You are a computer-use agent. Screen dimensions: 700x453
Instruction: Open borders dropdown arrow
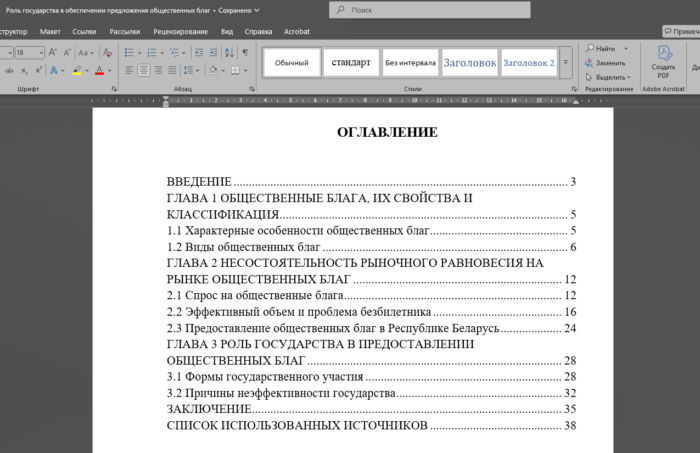click(x=245, y=71)
